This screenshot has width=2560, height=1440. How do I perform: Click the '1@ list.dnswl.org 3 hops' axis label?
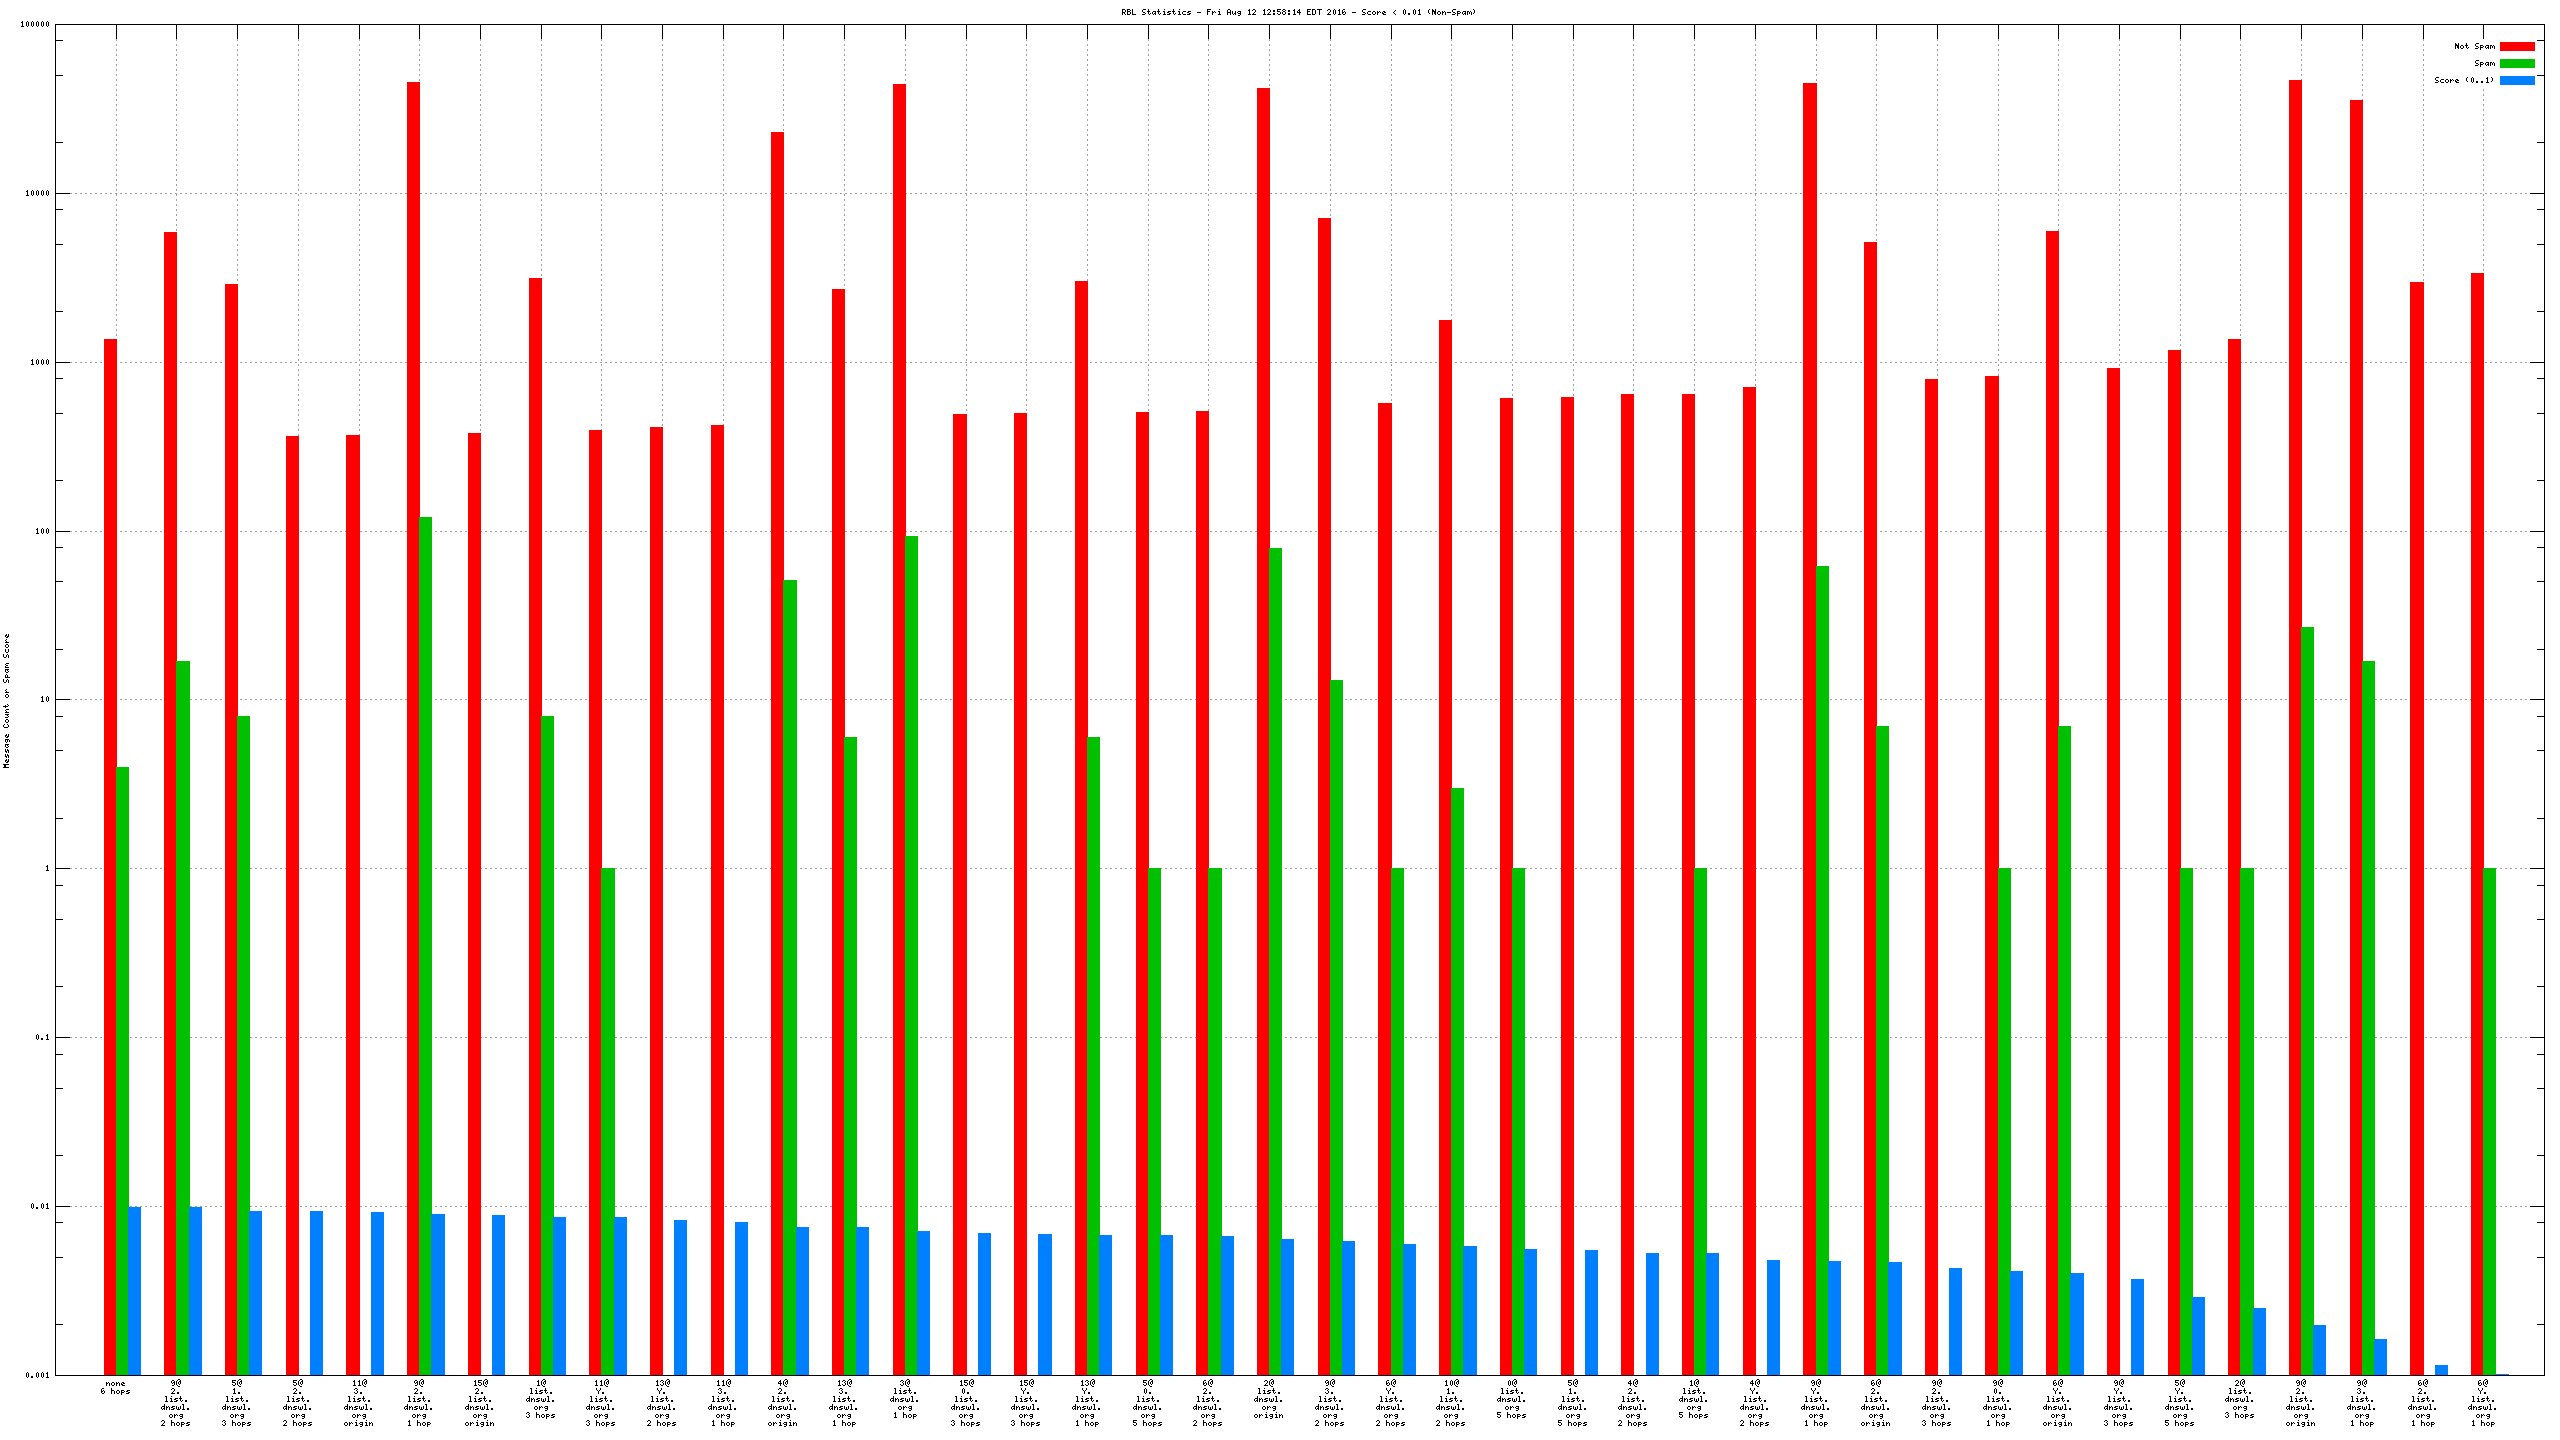pyautogui.click(x=540, y=1399)
